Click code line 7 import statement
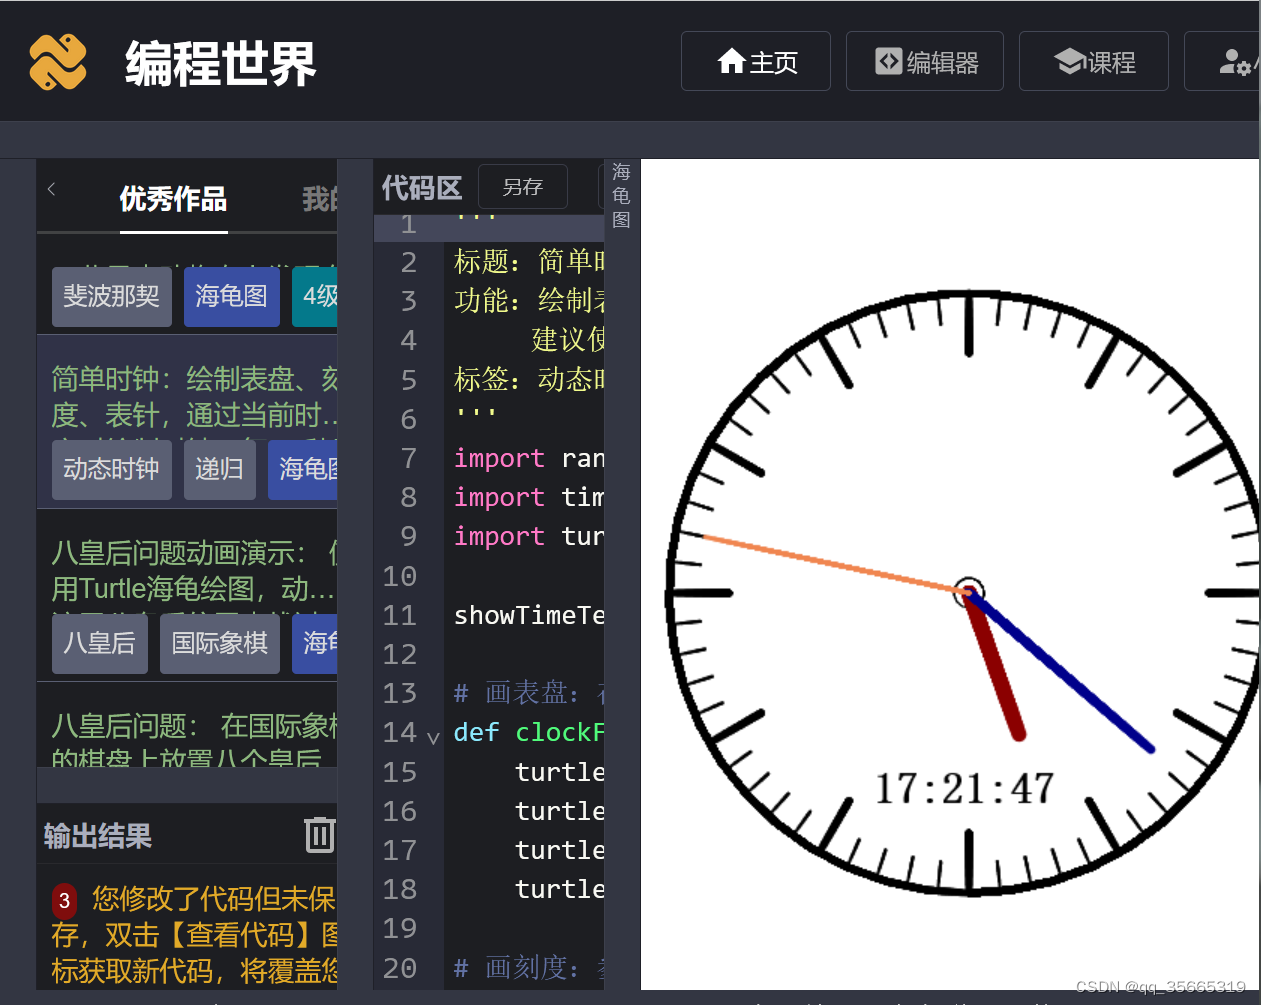 [529, 458]
